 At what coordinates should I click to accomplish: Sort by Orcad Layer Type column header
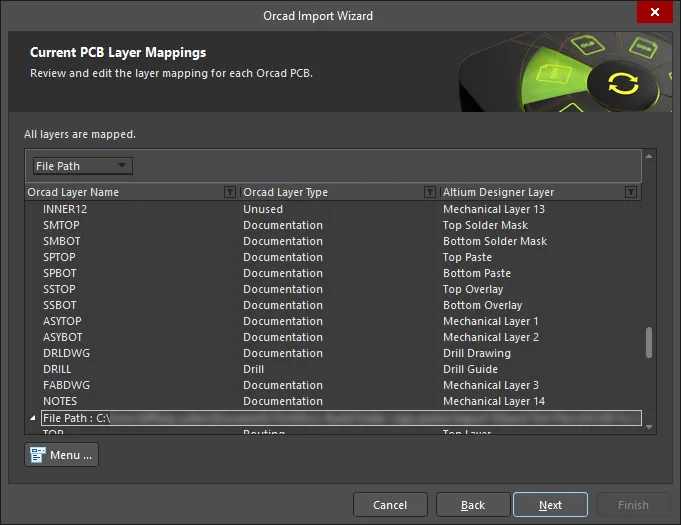tap(285, 192)
